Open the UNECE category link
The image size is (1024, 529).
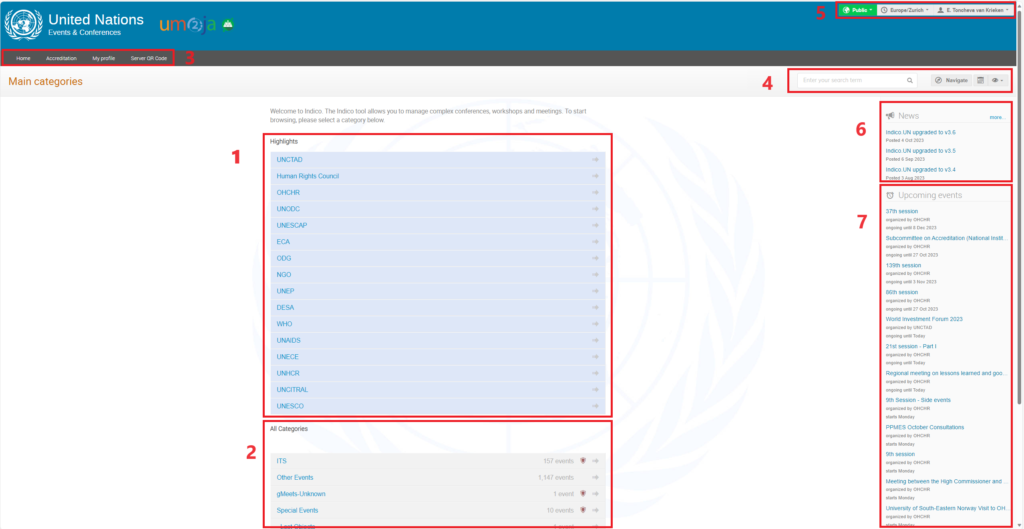(288, 357)
